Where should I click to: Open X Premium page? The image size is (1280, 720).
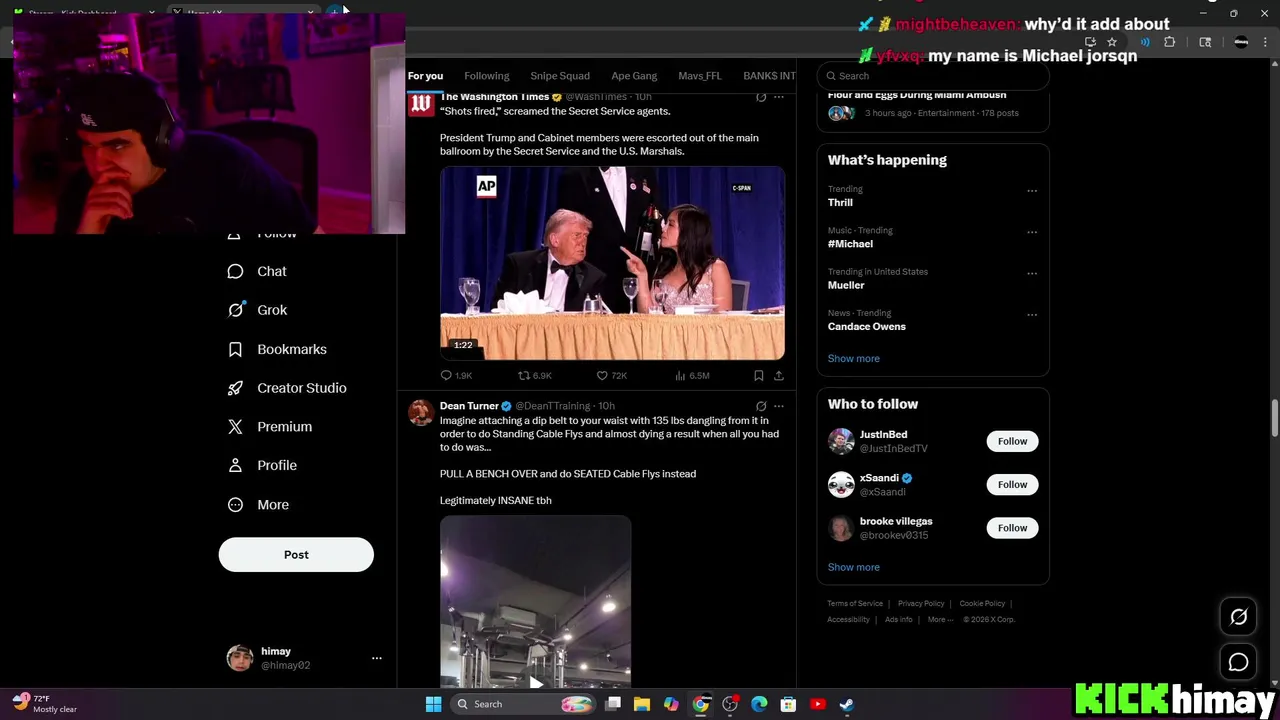[270, 427]
